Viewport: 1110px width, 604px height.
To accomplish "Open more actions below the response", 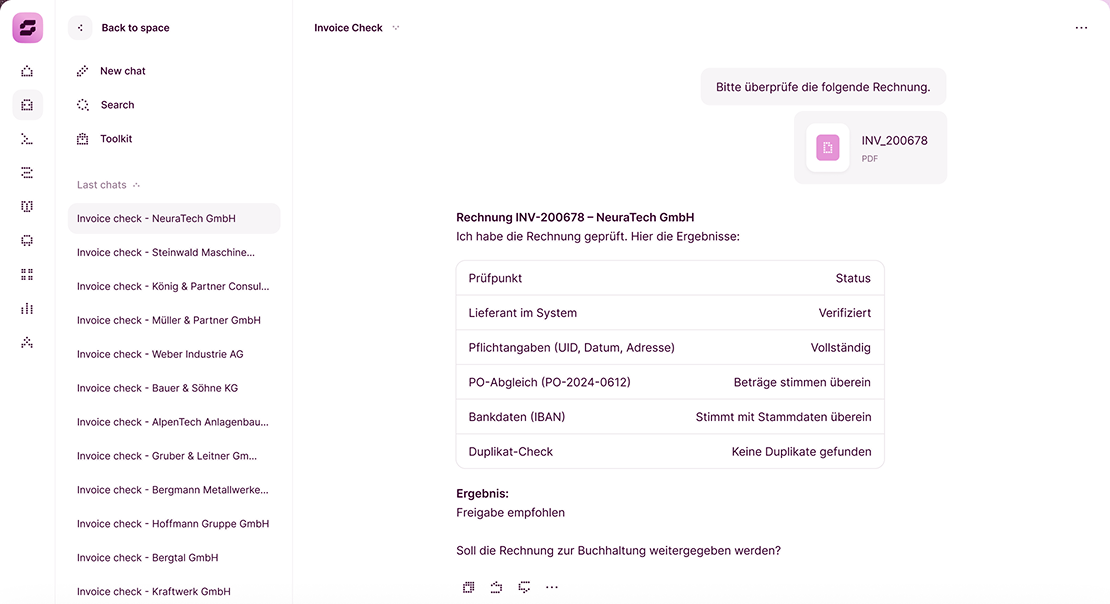I will click(x=552, y=587).
